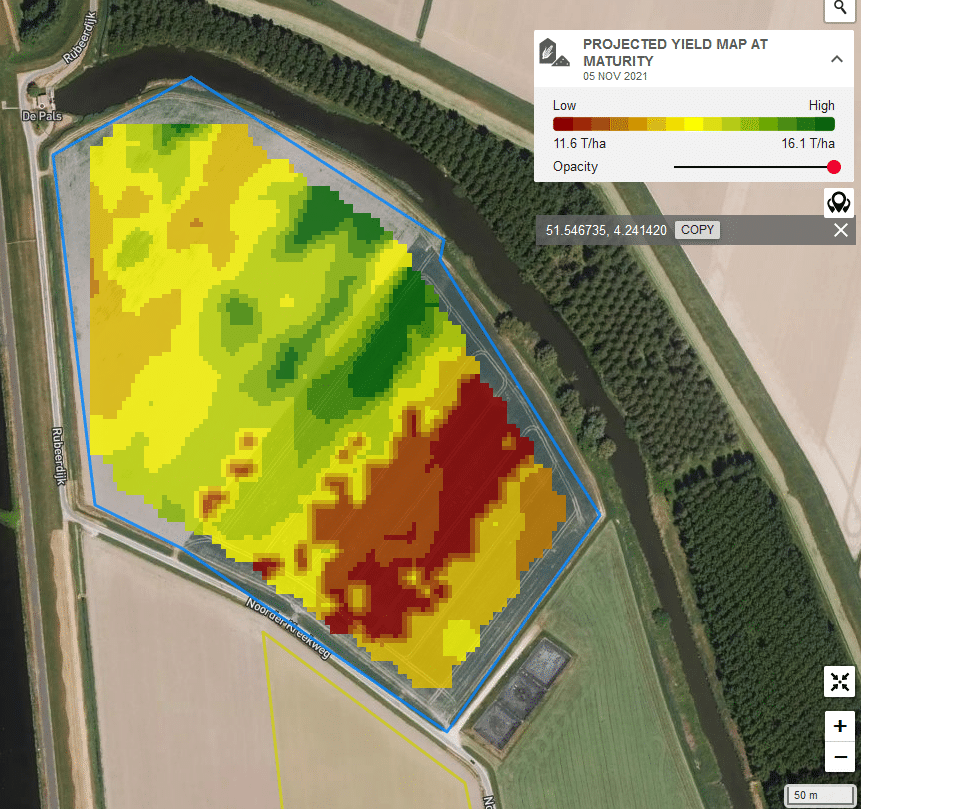Zoom in with the plus button
This screenshot has height=809, width=980.
pos(839,726)
